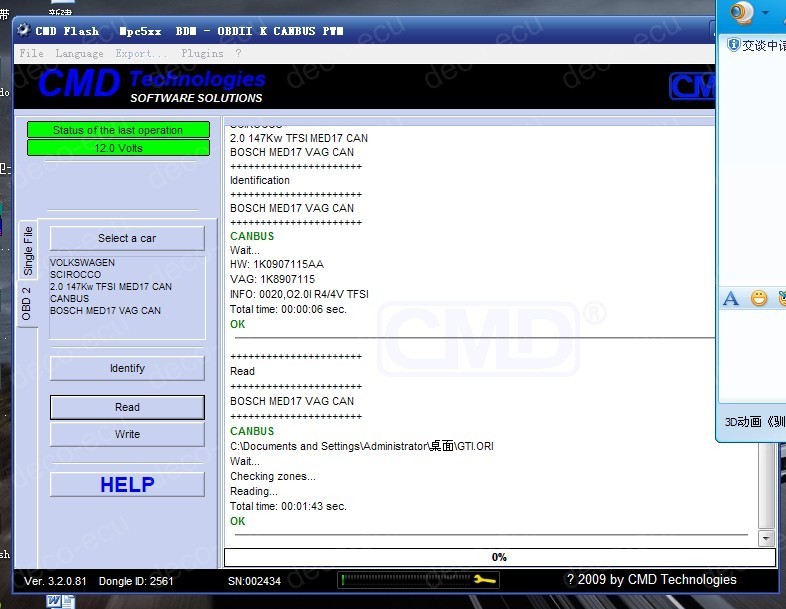Click 'Checking zones...' log line
Screen dimensions: 786x609
(x=273, y=476)
